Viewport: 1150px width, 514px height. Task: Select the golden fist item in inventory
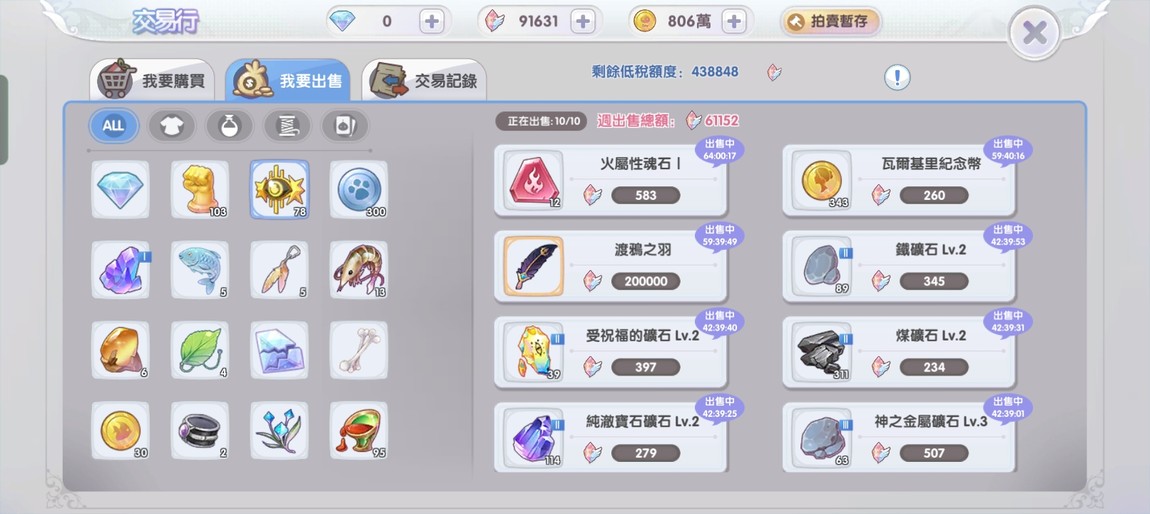click(x=199, y=189)
